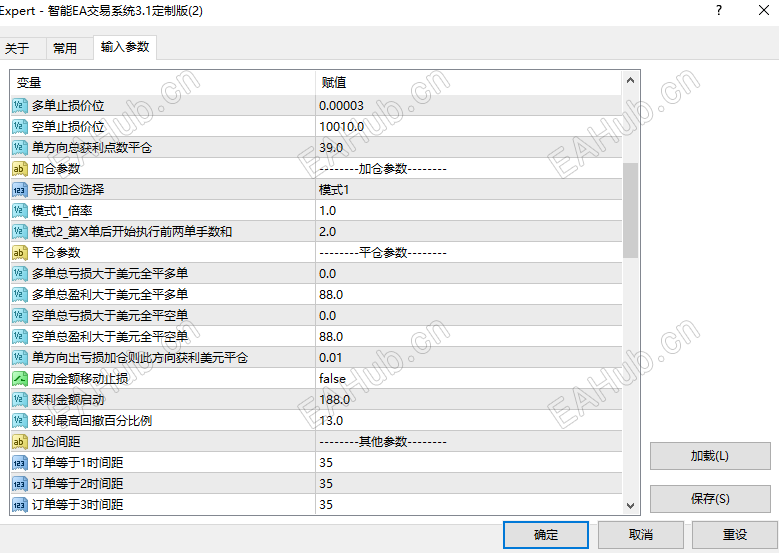Click the icon beside 模式2_第X单后开始执行前两单手数和
The image size is (779, 553).
(19, 232)
